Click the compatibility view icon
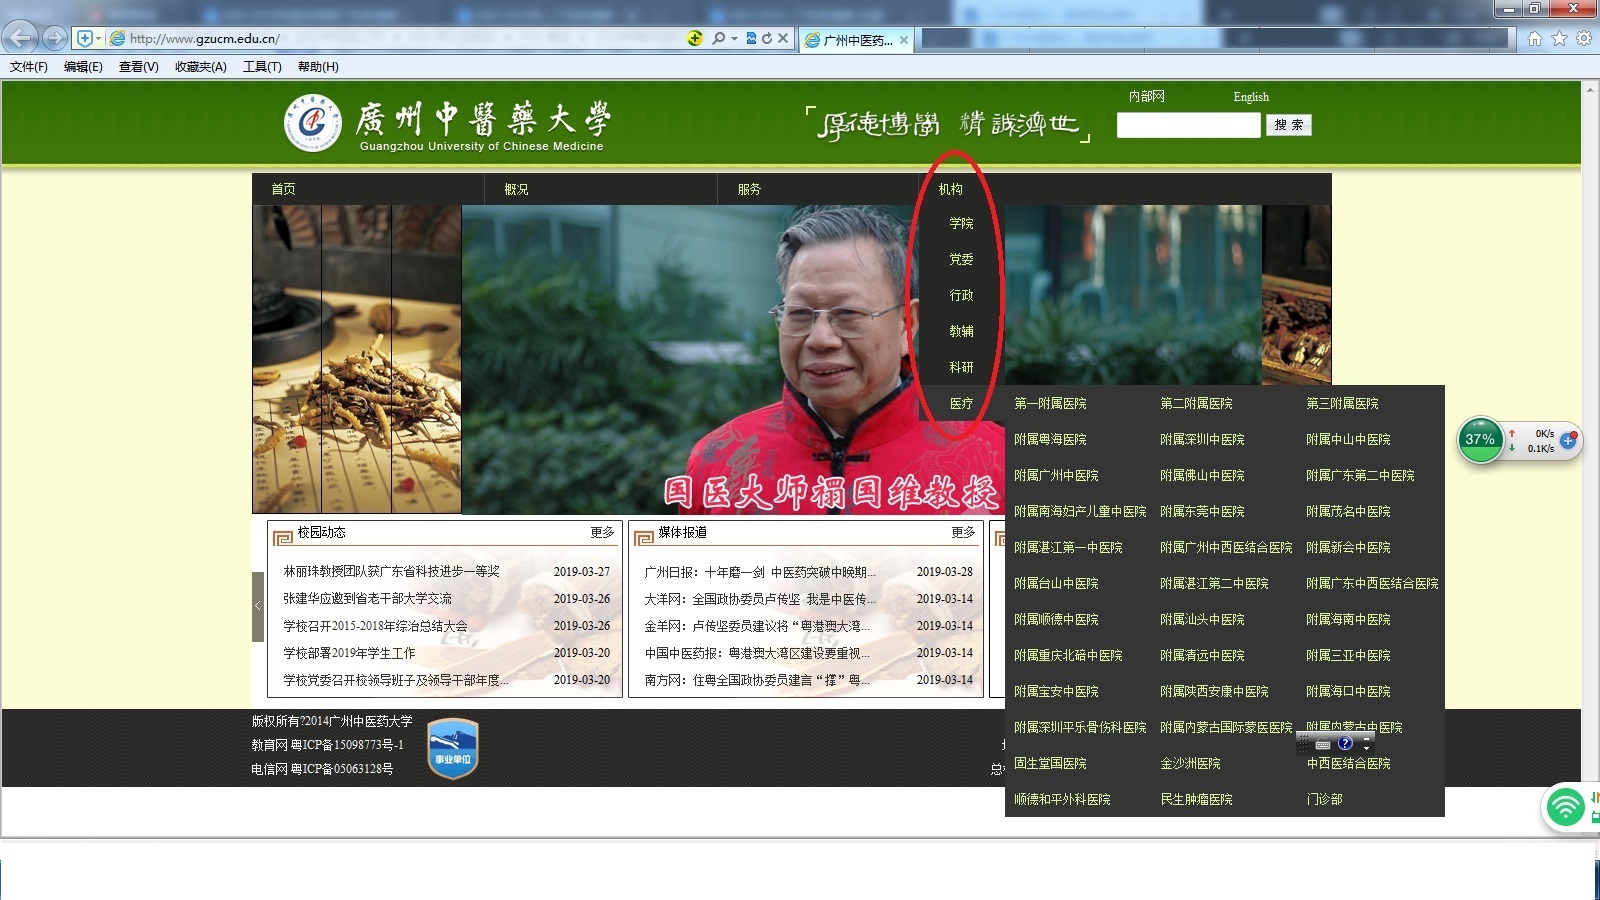 (751, 38)
